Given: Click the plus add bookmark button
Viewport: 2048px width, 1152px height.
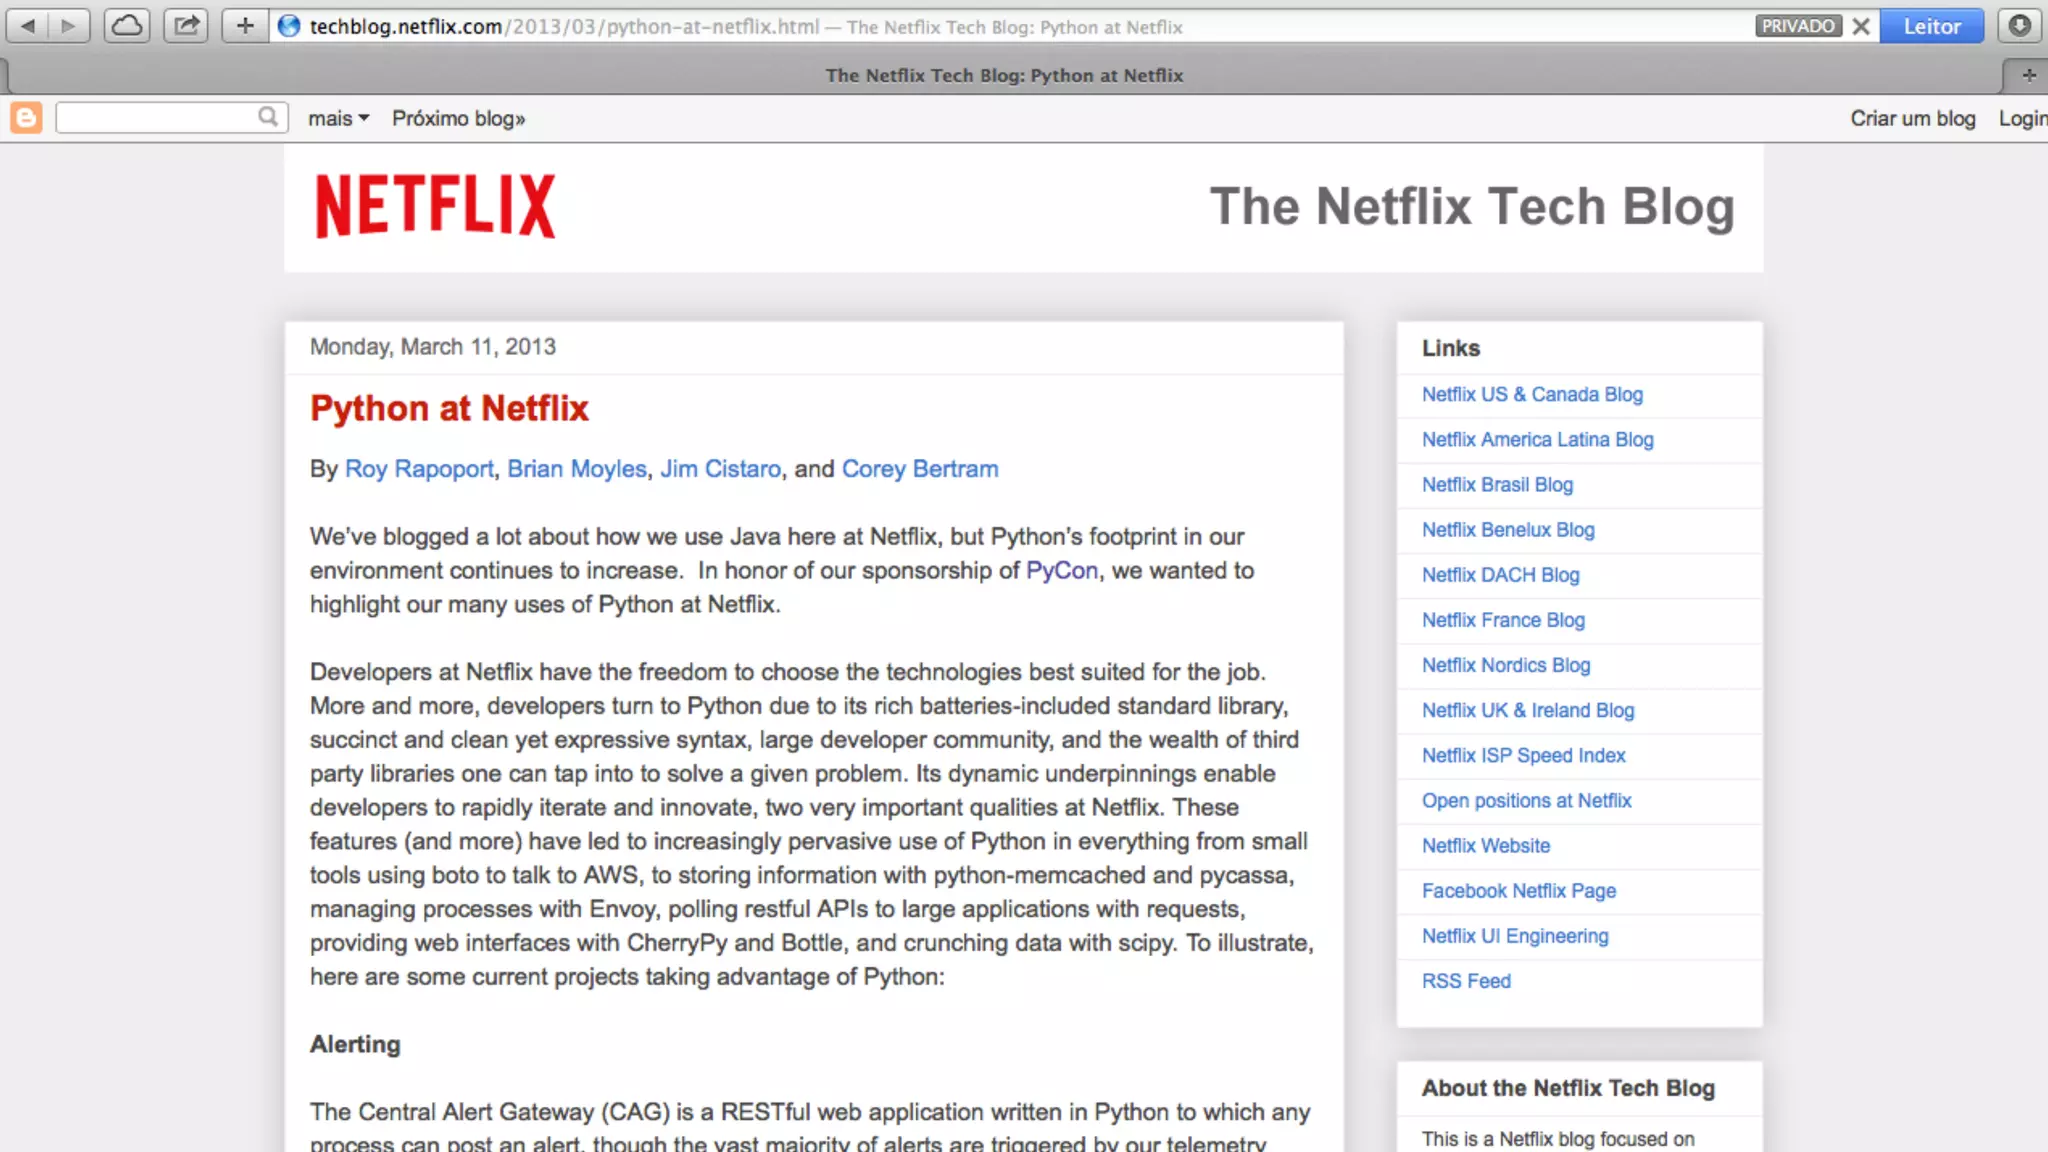Looking at the screenshot, I should (x=245, y=26).
